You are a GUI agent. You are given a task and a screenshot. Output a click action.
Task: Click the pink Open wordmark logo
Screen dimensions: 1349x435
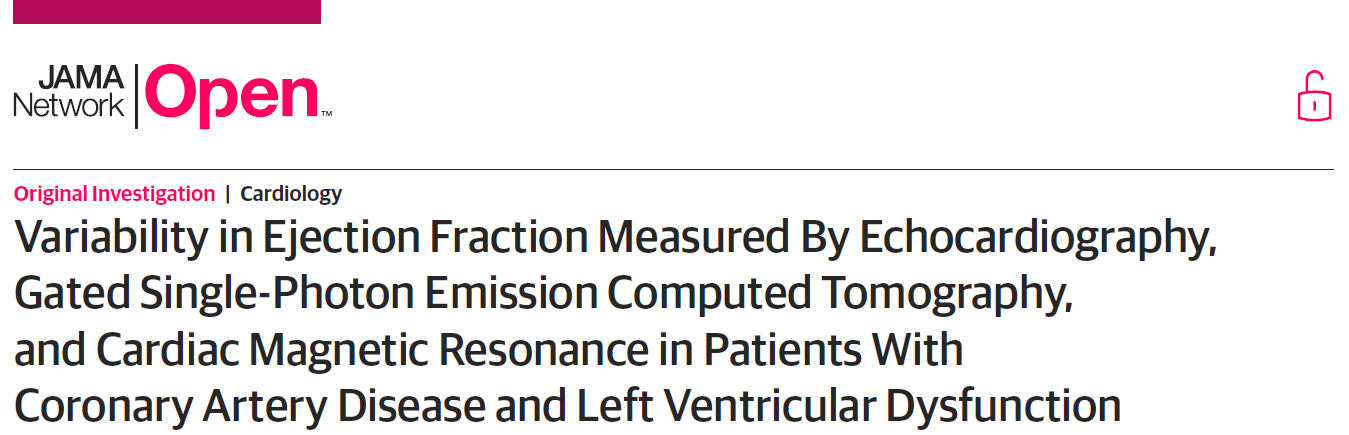point(231,96)
